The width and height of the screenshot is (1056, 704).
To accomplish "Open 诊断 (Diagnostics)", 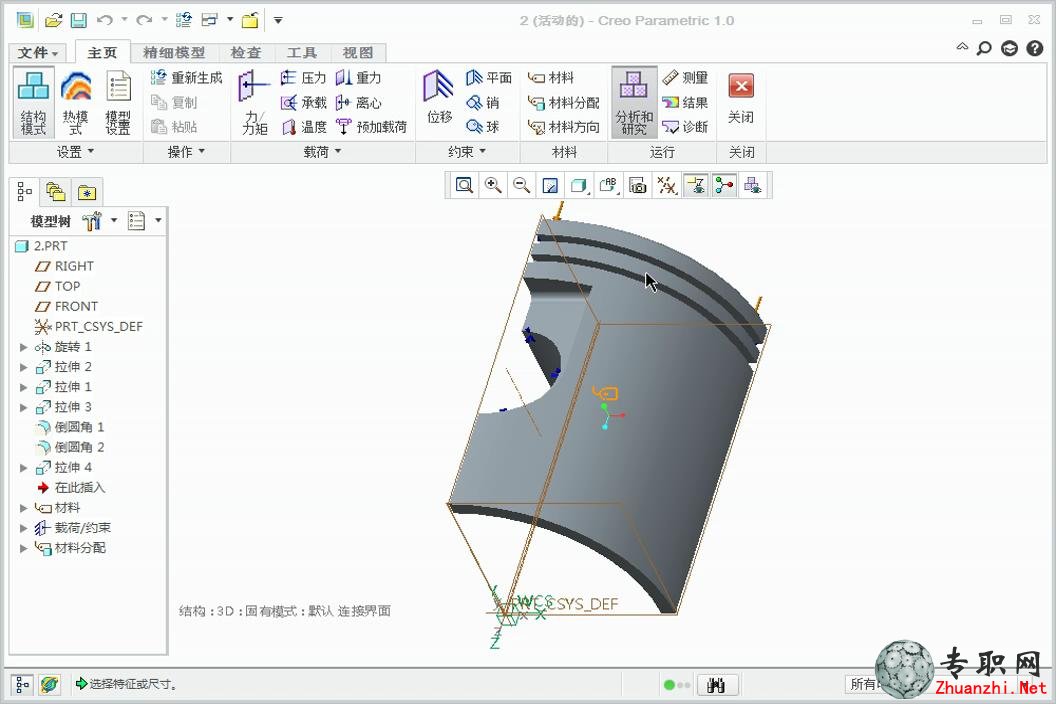I will 685,127.
